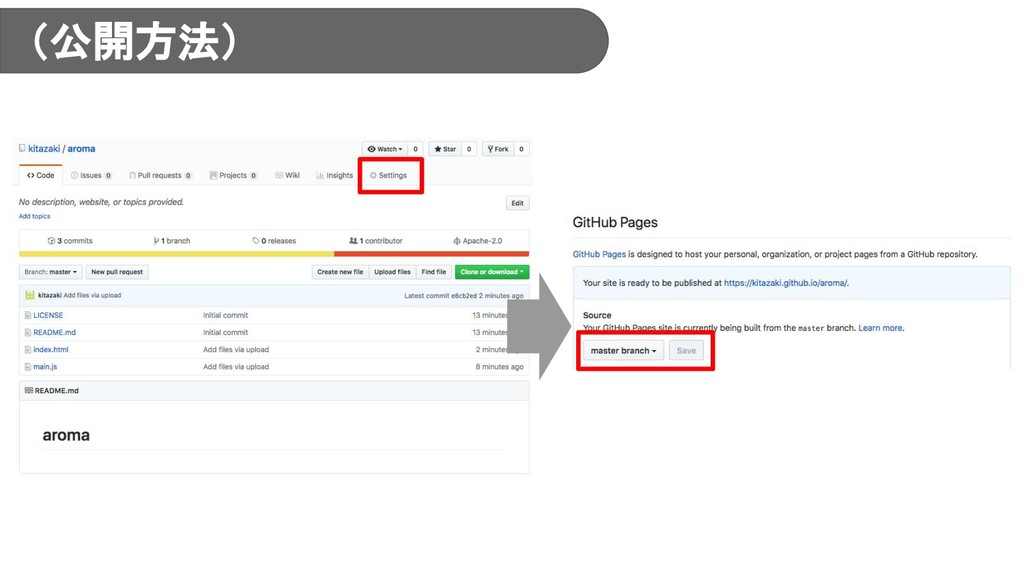The image size is (1024, 576).
Task: Click the Fork count 0 badge
Action: click(x=521, y=149)
